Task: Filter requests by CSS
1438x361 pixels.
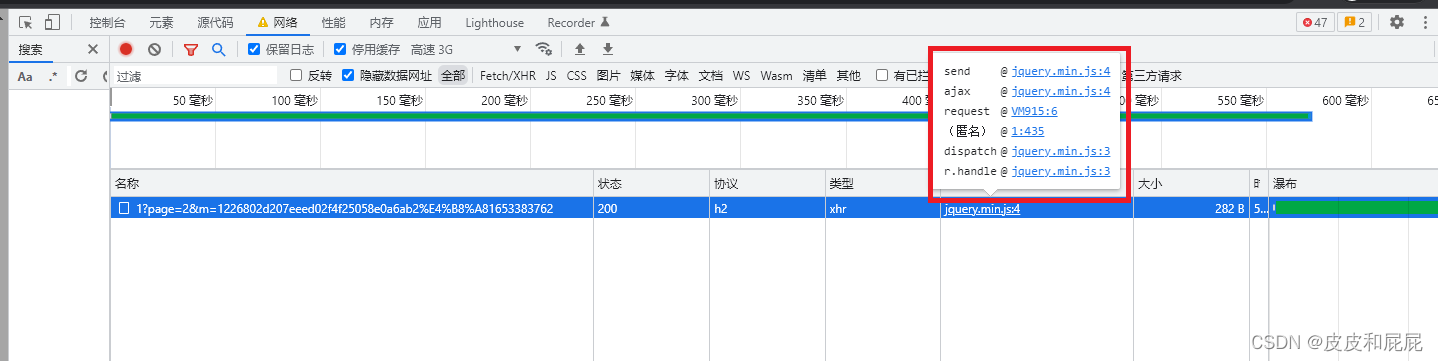Action: click(577, 75)
